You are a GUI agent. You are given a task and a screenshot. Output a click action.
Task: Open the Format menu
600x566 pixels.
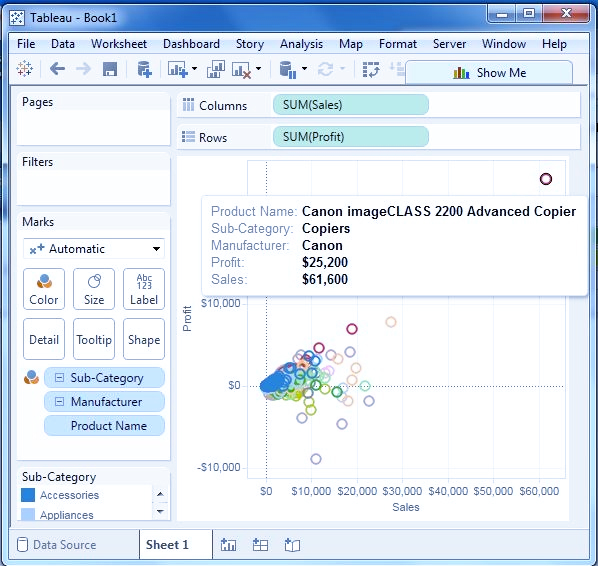398,44
